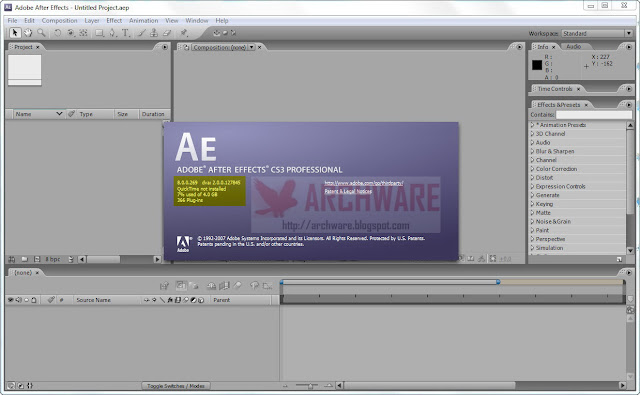
Task: Select the Brush tool
Action: pos(141,33)
